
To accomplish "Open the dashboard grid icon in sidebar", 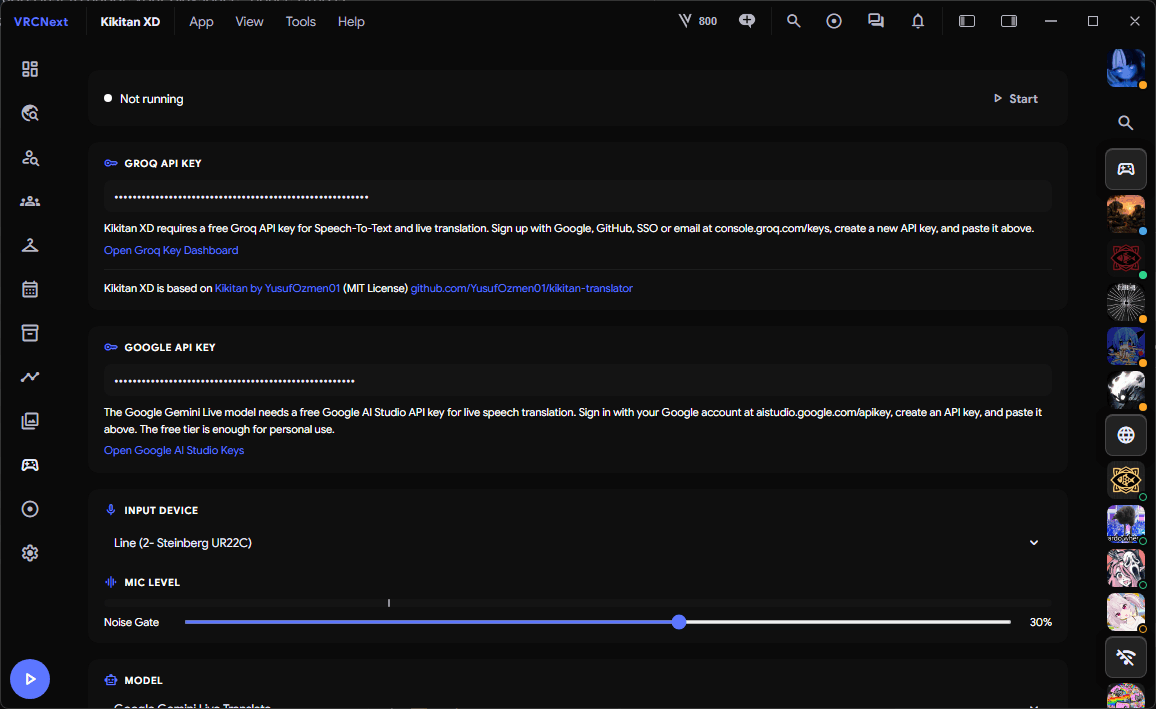I will 29,69.
